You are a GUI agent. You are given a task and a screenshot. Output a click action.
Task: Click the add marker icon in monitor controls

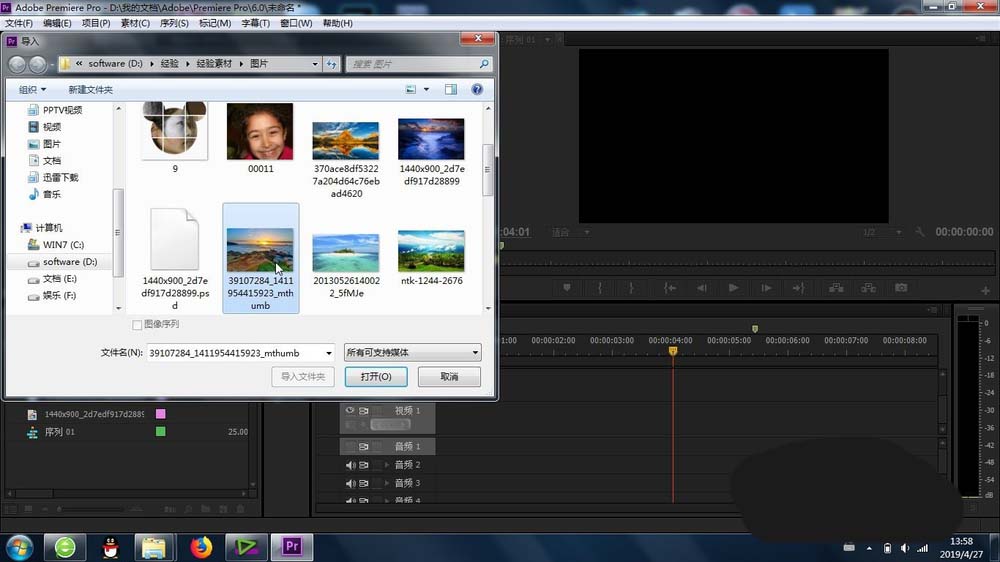567,288
